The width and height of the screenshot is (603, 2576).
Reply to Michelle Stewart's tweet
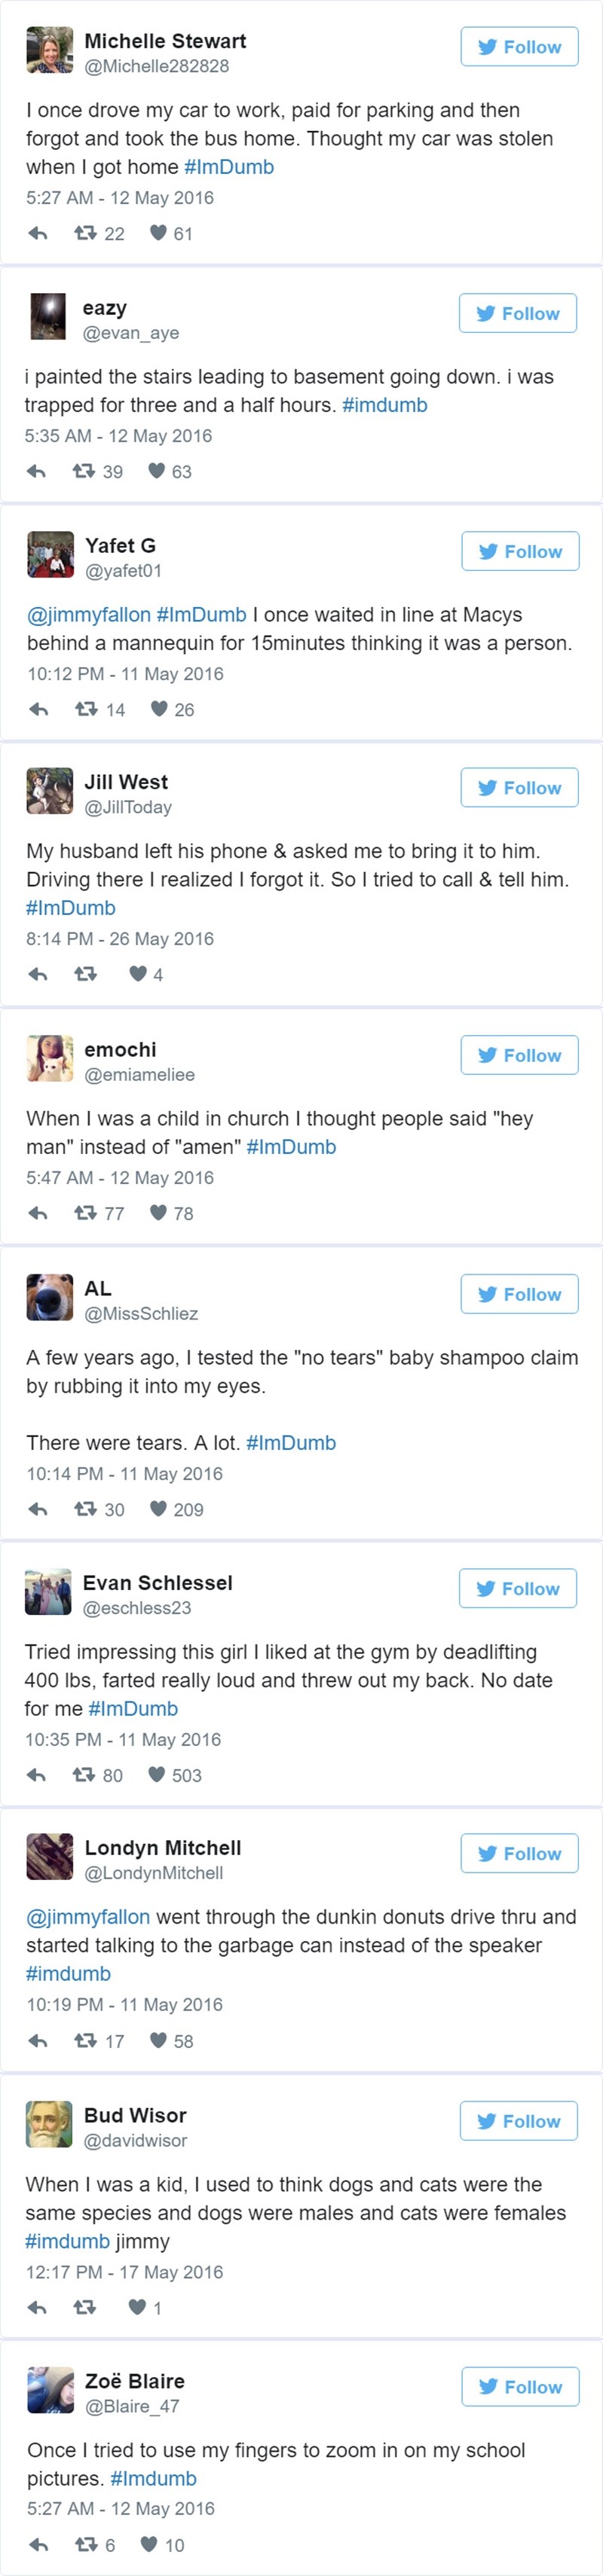point(38,234)
